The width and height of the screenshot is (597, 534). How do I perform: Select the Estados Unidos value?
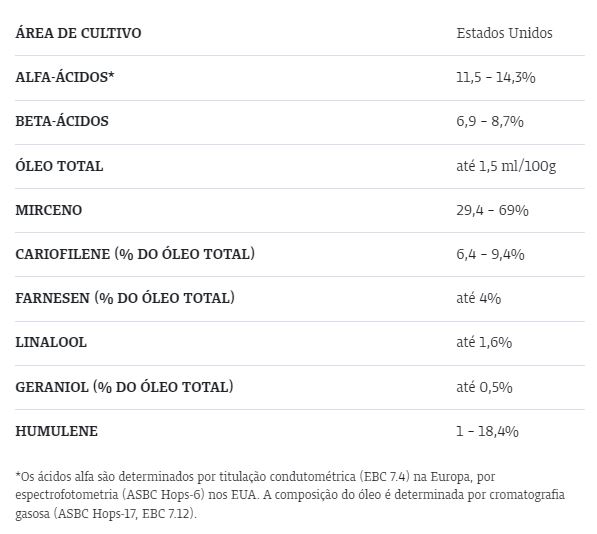[x=504, y=33]
